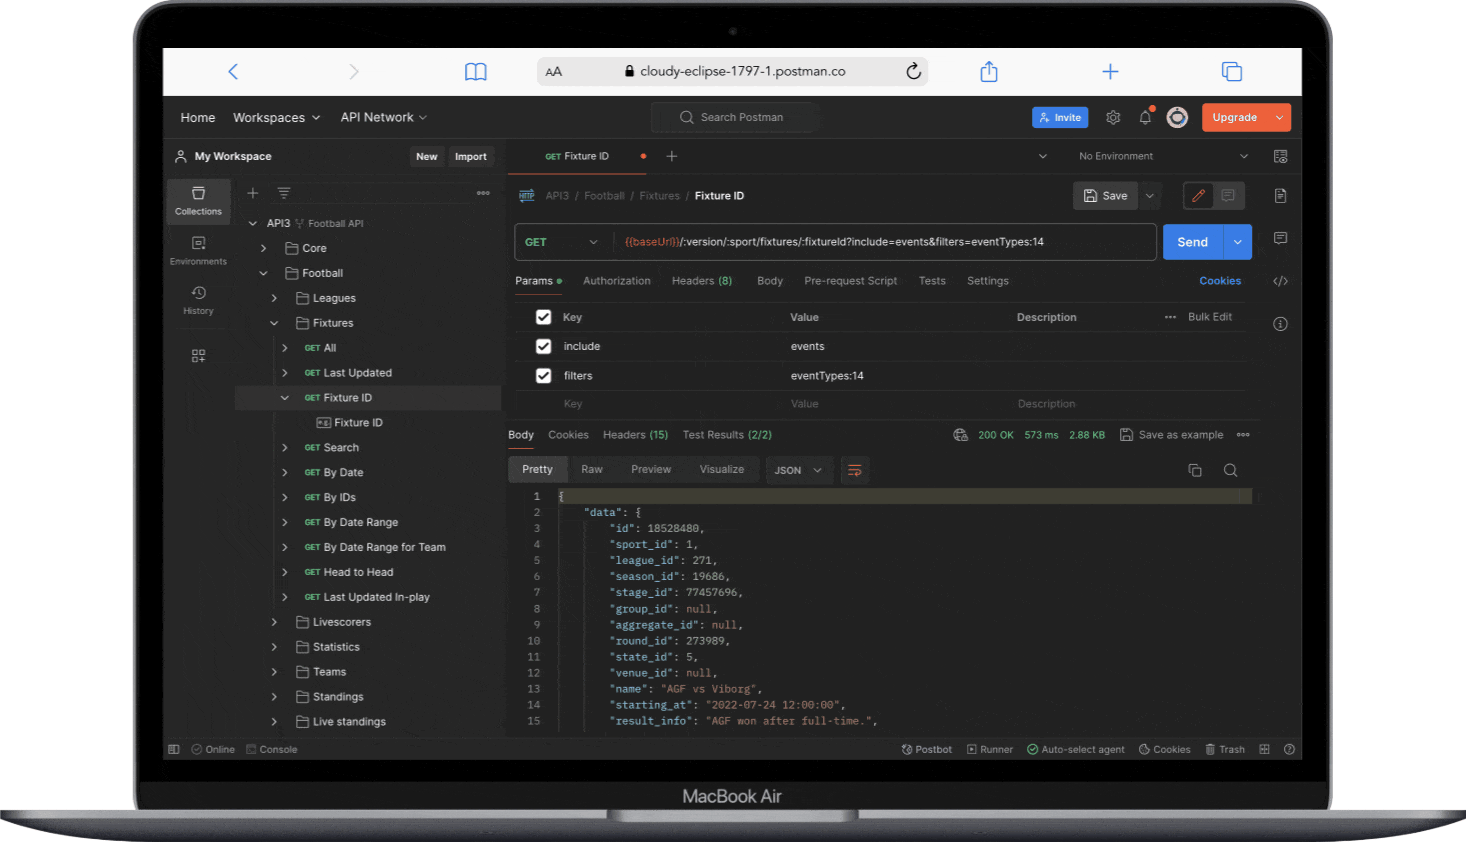Screen dimensions: 1466x842
Task: Add new request tab plus
Action: pyautogui.click(x=672, y=156)
